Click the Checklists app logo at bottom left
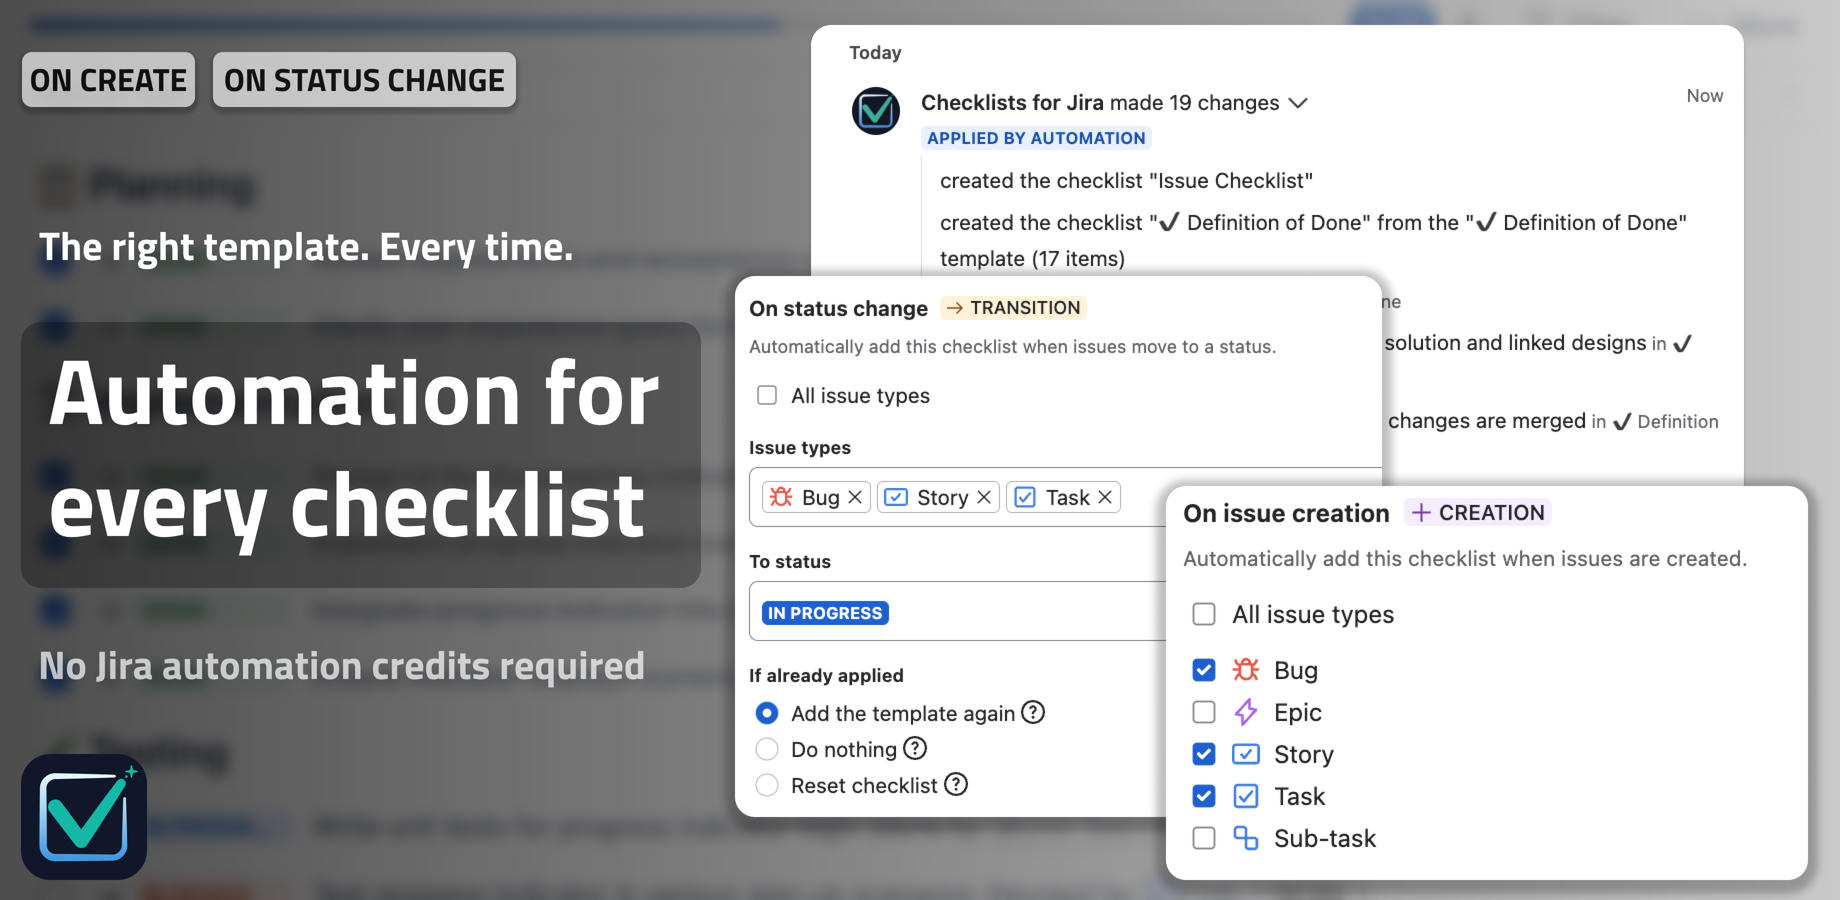Viewport: 1840px width, 900px height. (84, 817)
